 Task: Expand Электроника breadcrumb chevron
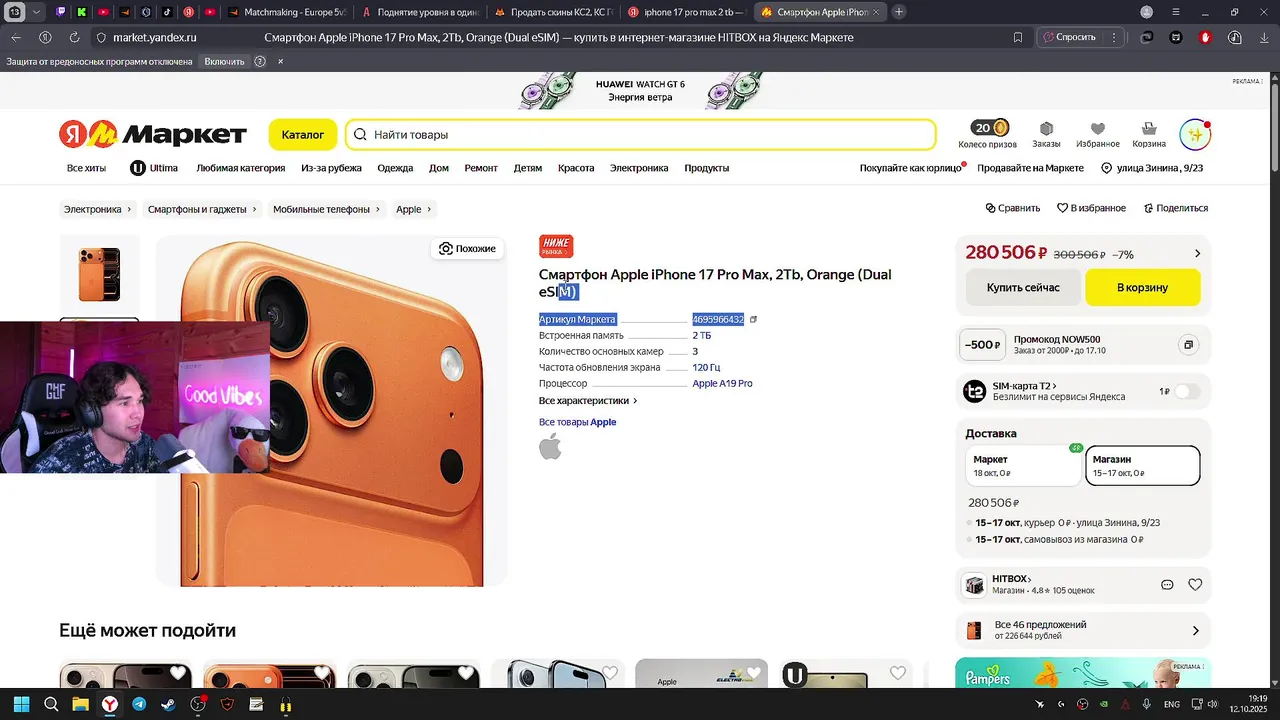click(x=129, y=209)
